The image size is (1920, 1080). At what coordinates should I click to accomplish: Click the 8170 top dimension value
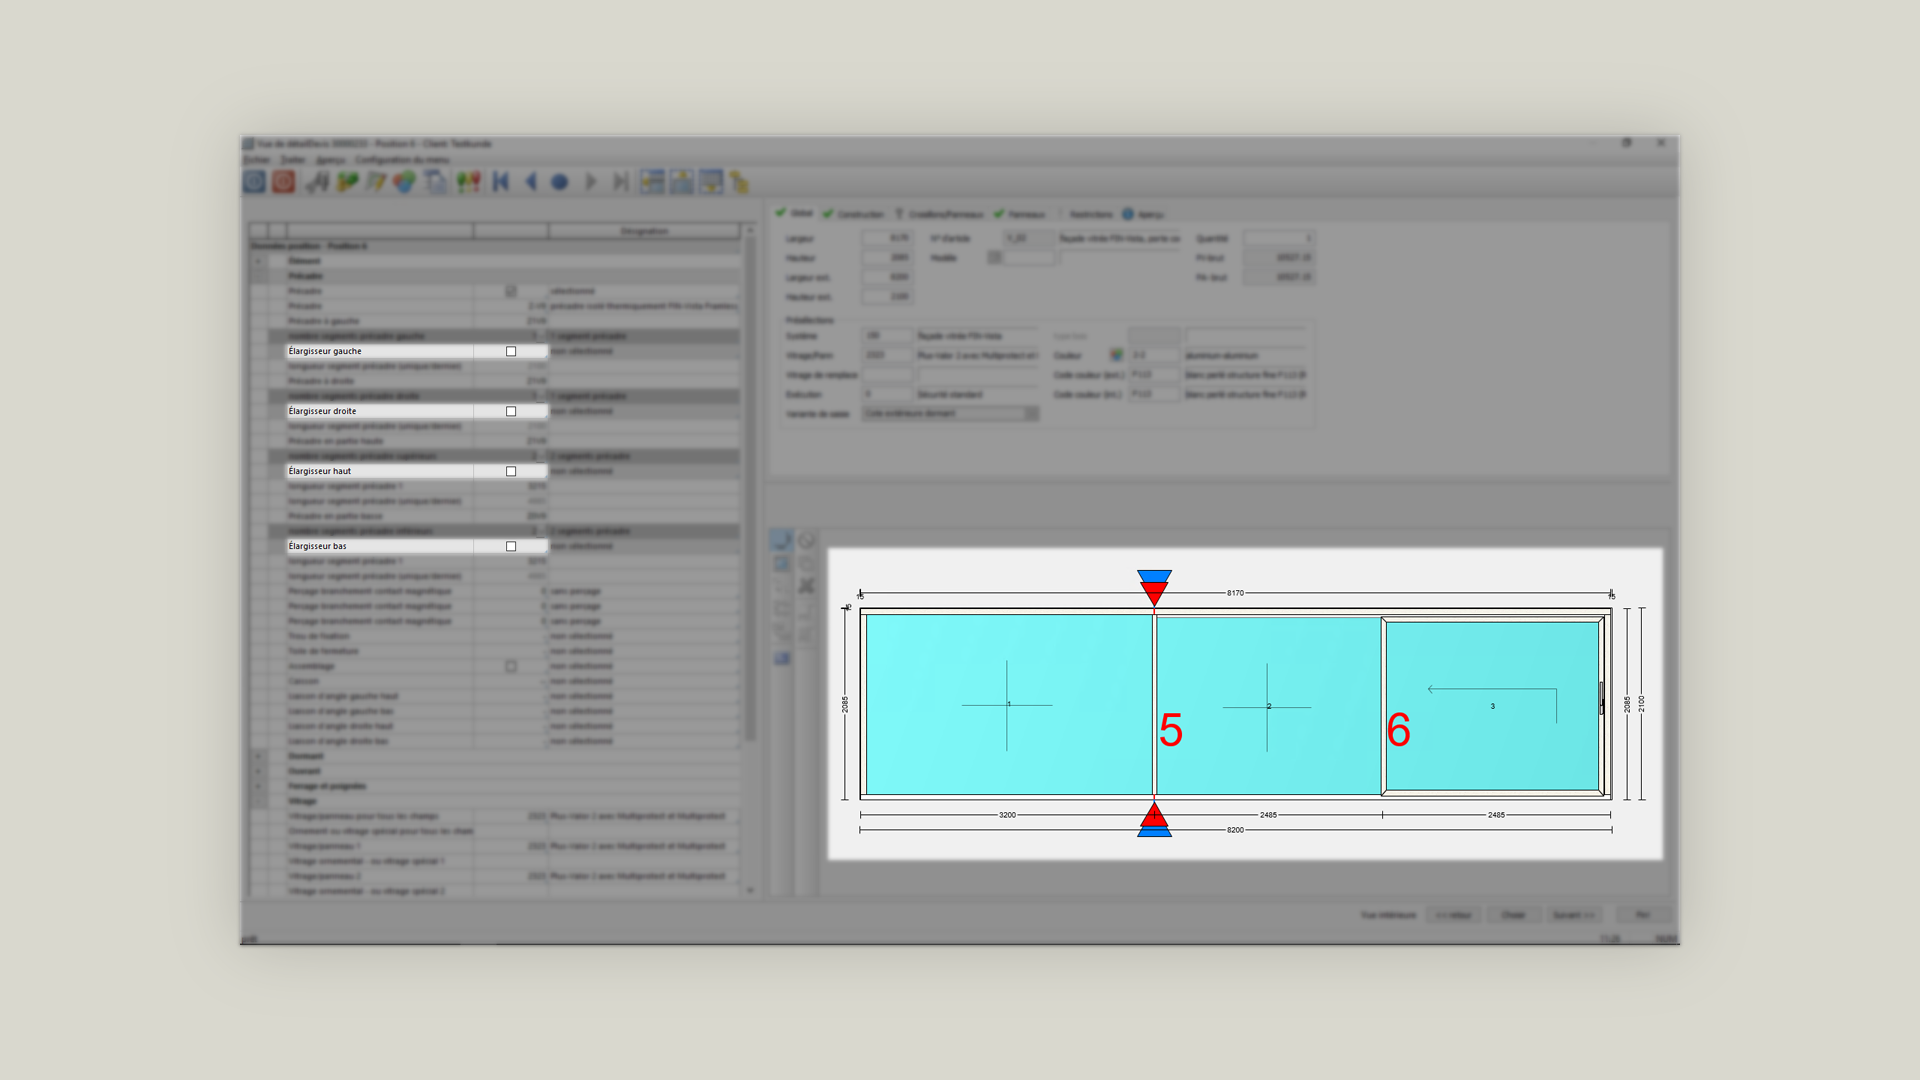tap(1235, 593)
